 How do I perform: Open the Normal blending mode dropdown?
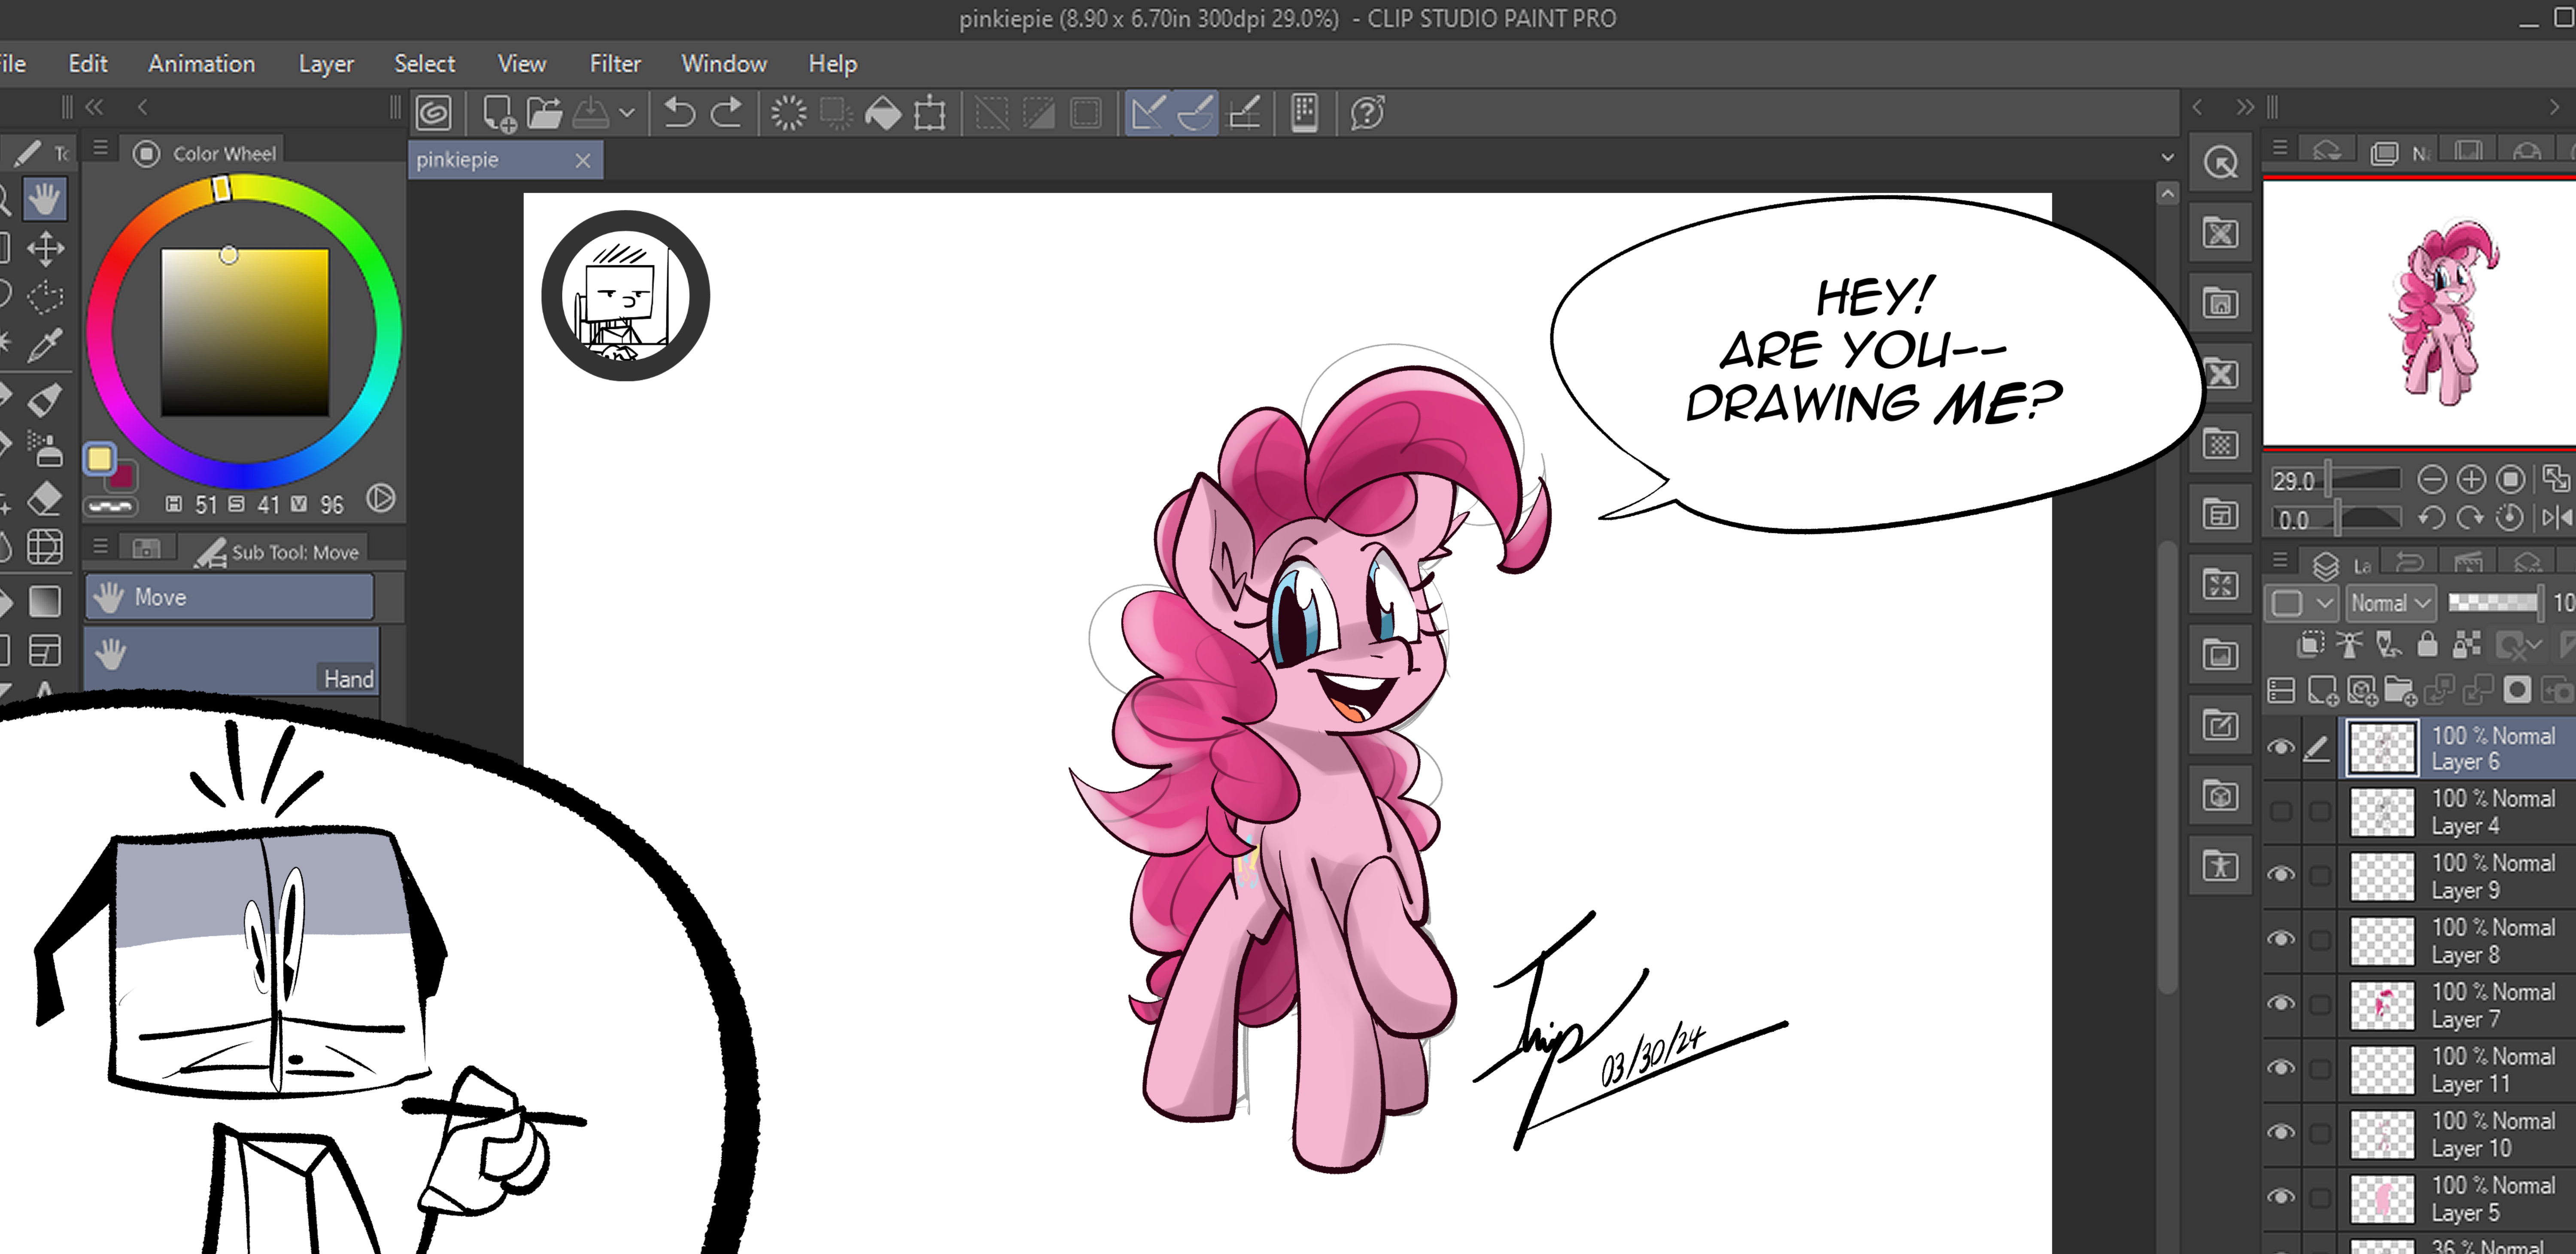pos(2390,603)
